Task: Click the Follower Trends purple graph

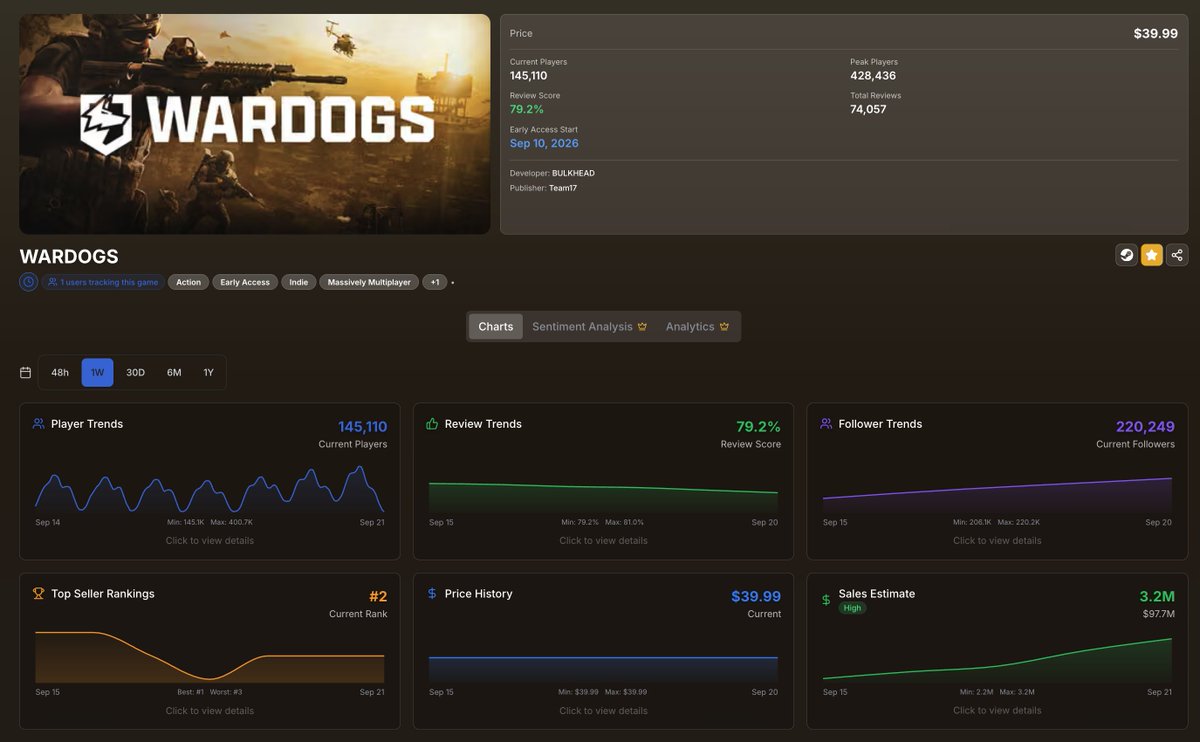Action: (x=997, y=494)
